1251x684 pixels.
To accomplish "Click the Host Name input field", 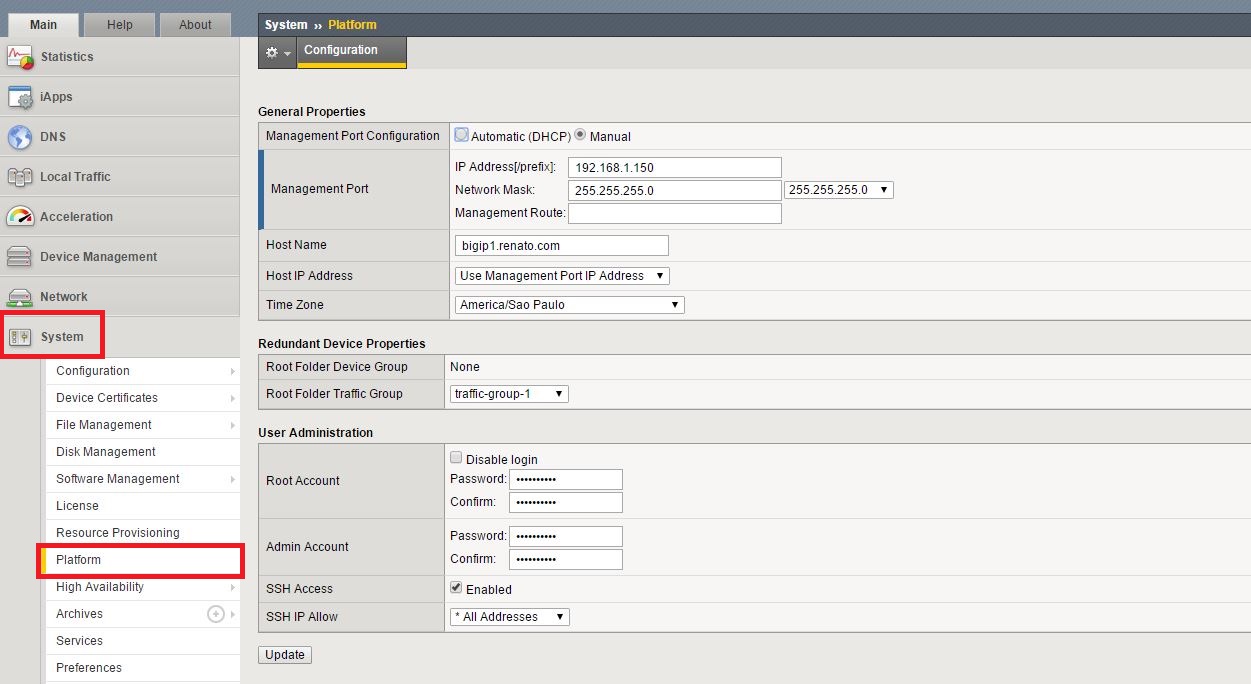I will click(561, 245).
